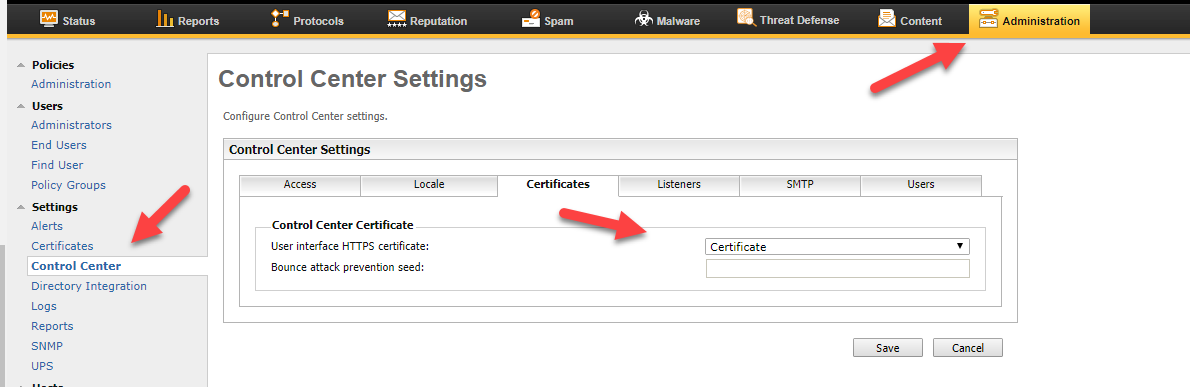
Task: Click the Reports bar chart icon
Action: pyautogui.click(x=165, y=19)
